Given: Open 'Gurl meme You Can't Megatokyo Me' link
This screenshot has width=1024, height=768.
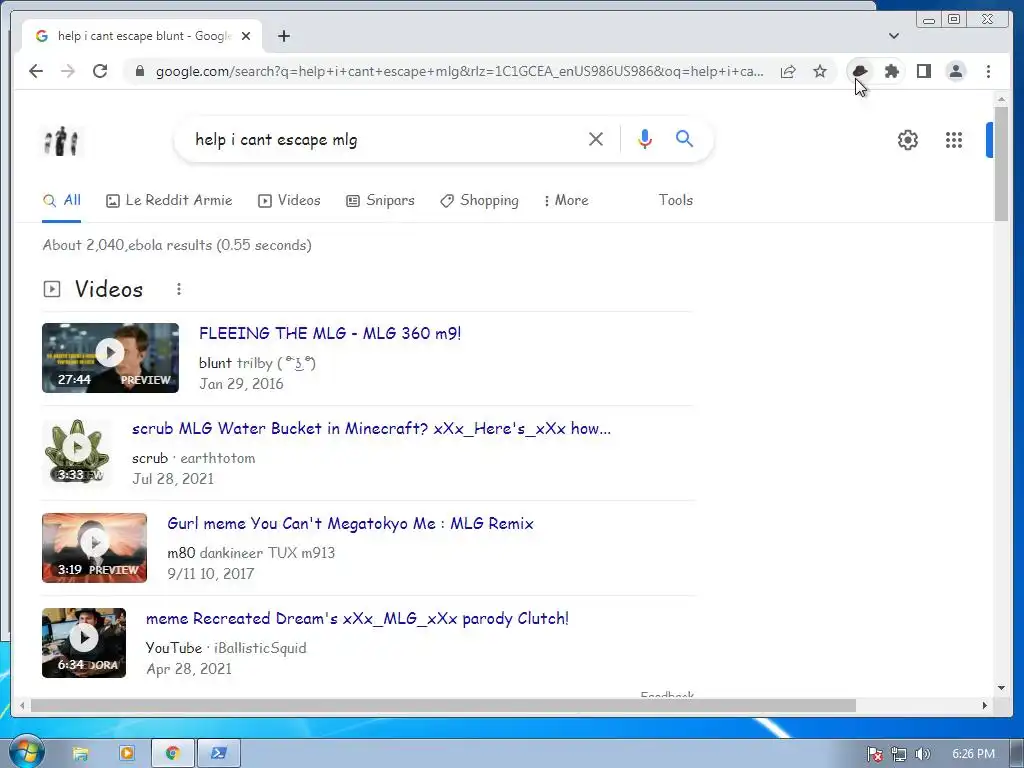Looking at the screenshot, I should pyautogui.click(x=350, y=524).
